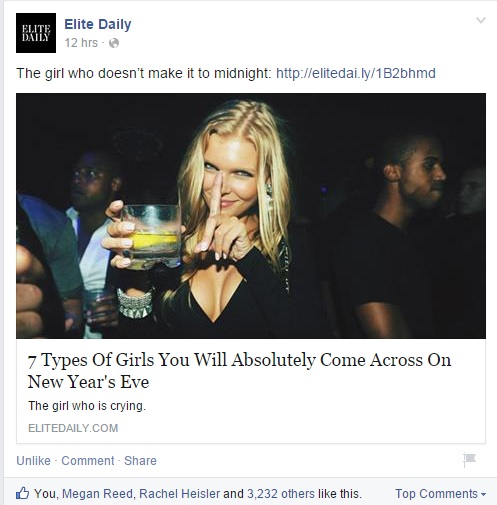
Task: Open Megan Reed's profile
Action: (x=97, y=494)
